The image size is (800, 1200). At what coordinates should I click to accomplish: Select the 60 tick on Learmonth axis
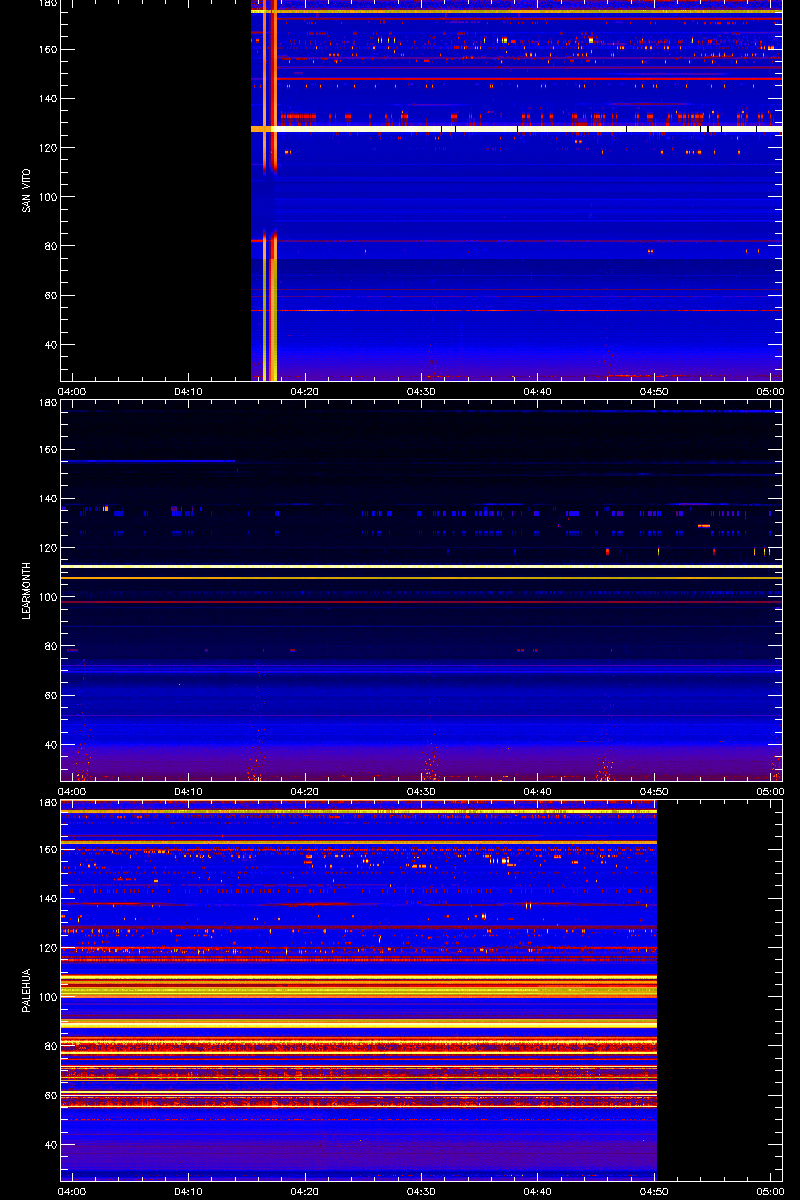pos(50,696)
